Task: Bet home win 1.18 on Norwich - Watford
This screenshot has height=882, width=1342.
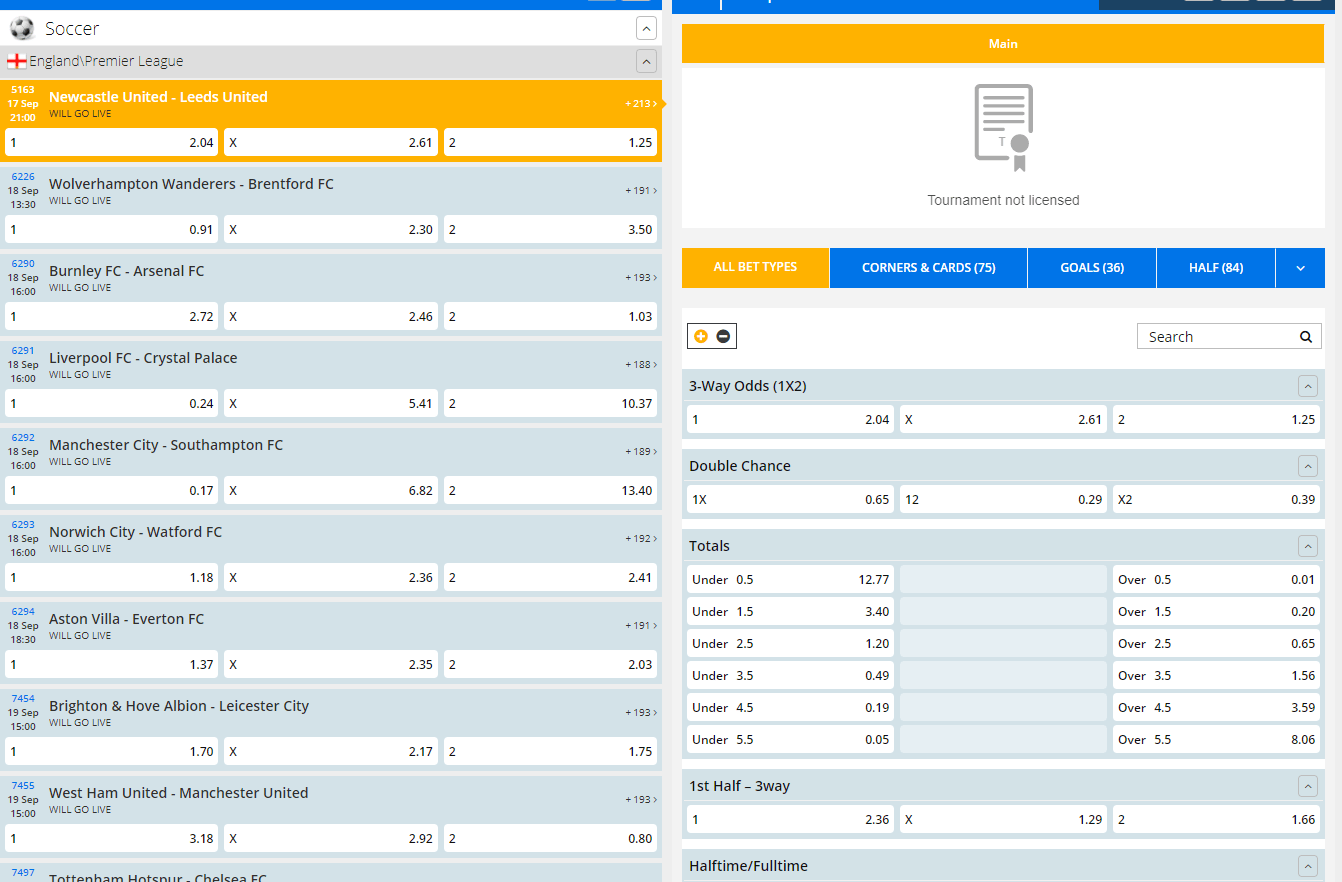Action: point(111,578)
